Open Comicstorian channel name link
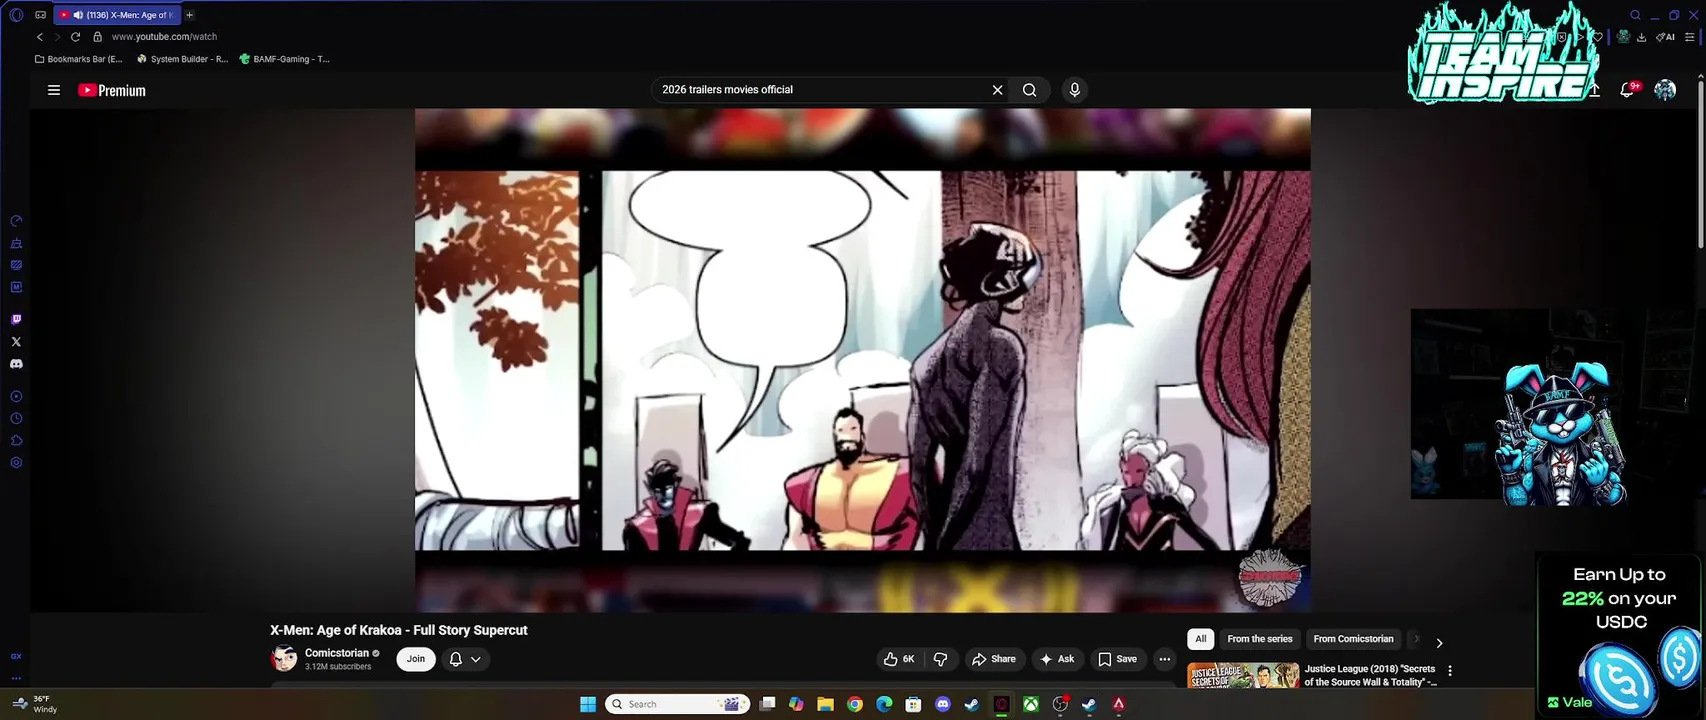This screenshot has height=720, width=1706. tap(337, 653)
